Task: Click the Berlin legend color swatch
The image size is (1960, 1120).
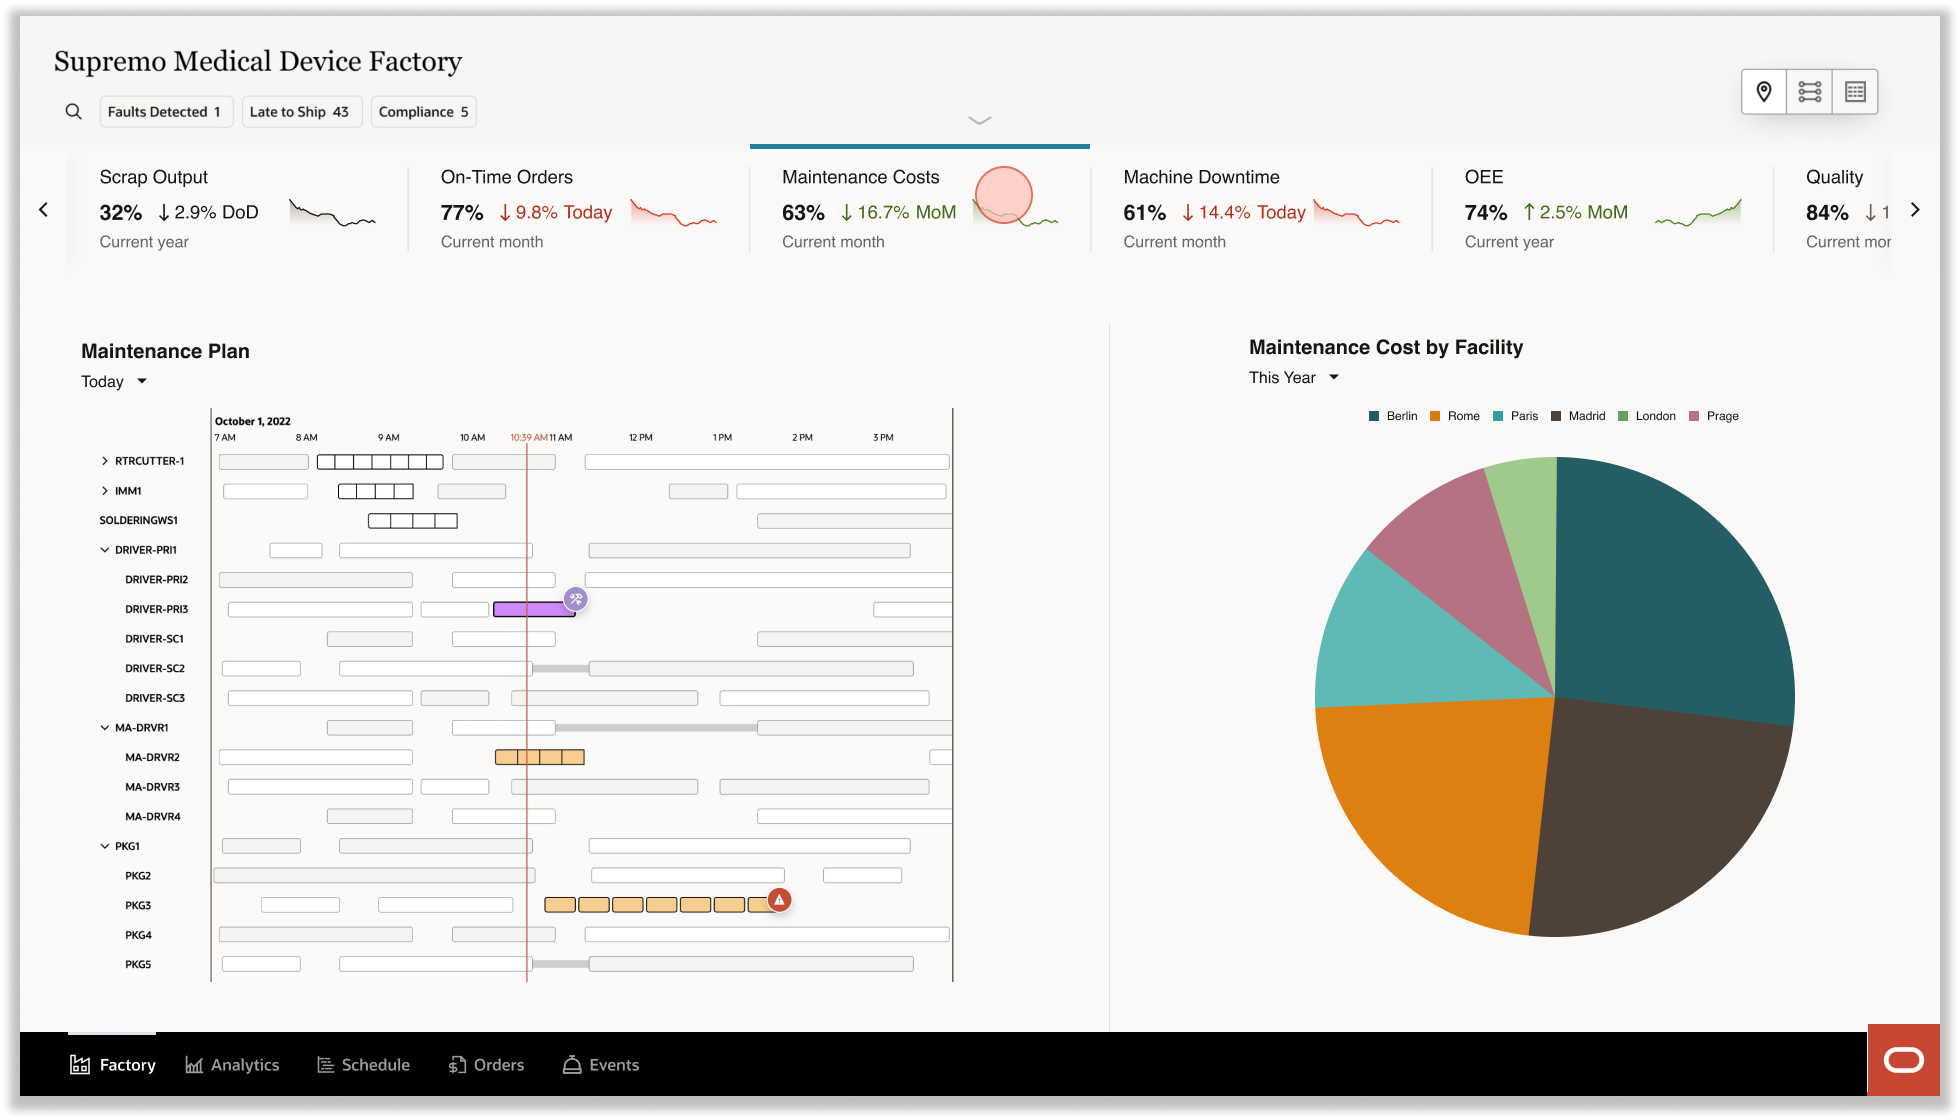Action: pos(1374,416)
